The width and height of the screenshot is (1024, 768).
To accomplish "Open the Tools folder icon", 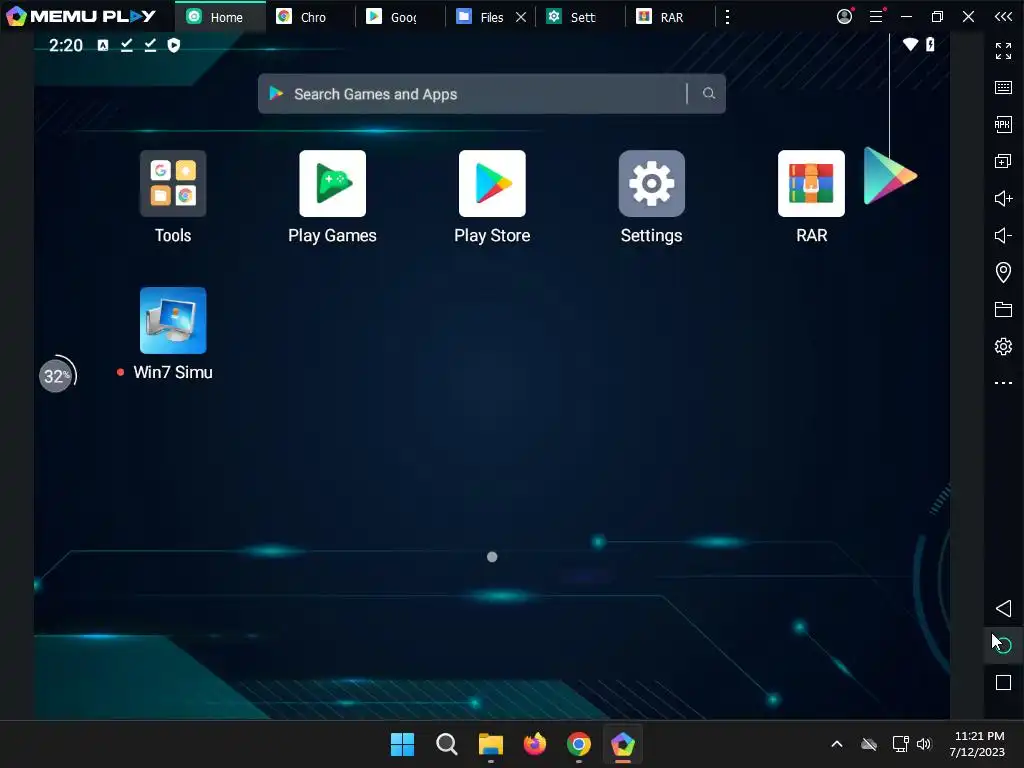I will click(172, 184).
